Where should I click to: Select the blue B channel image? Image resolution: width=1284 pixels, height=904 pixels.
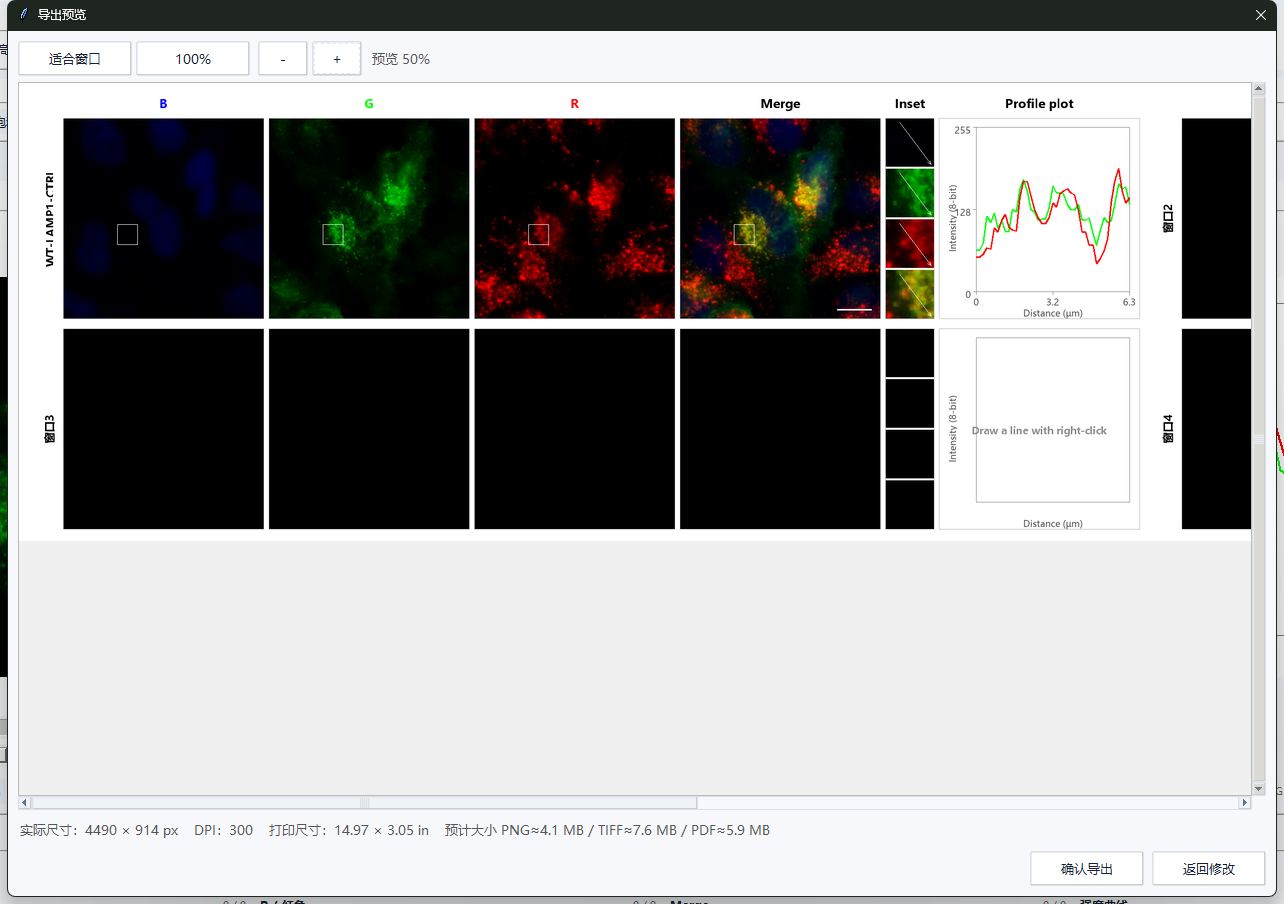(163, 218)
